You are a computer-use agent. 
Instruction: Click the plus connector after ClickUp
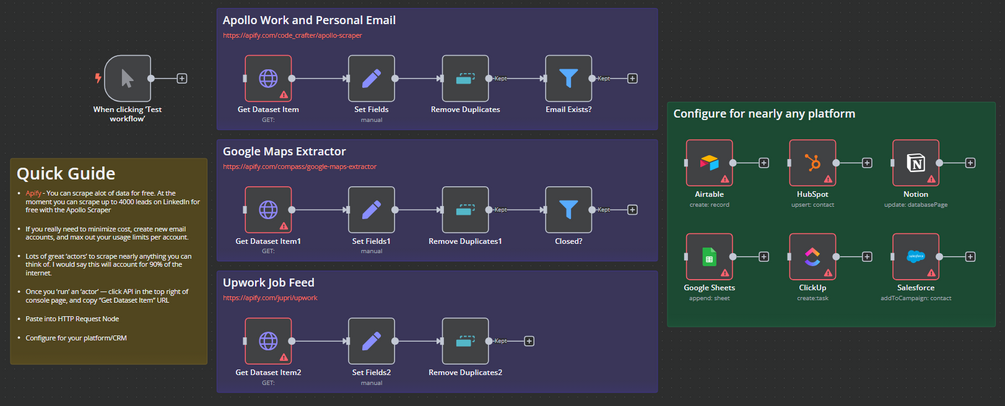click(867, 257)
